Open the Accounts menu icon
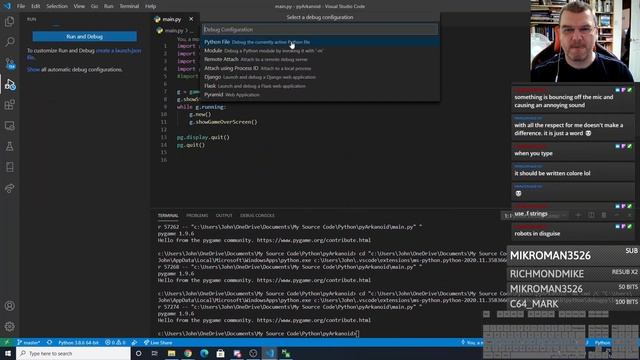 (x=9, y=306)
